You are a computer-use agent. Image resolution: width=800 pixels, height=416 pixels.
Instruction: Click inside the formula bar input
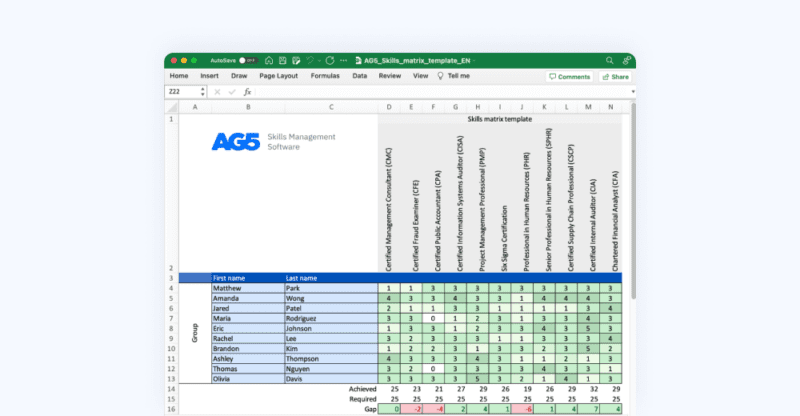pyautogui.click(x=442, y=92)
